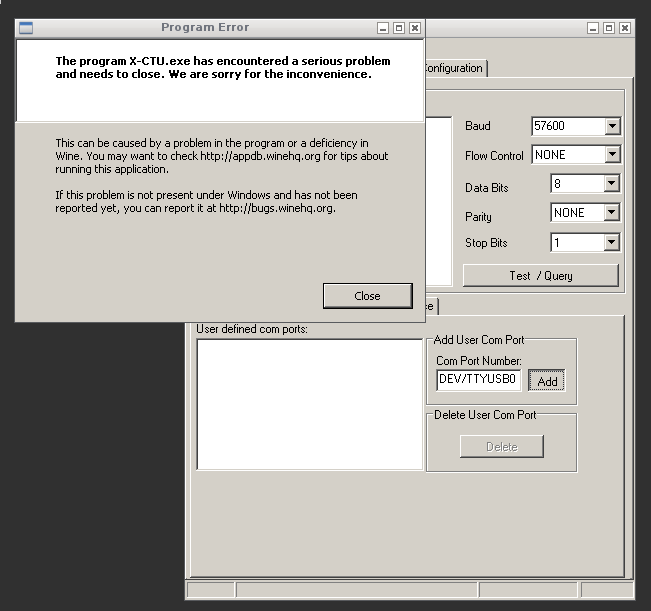
Task: Open the Stop Bits dropdown
Action: [611, 242]
